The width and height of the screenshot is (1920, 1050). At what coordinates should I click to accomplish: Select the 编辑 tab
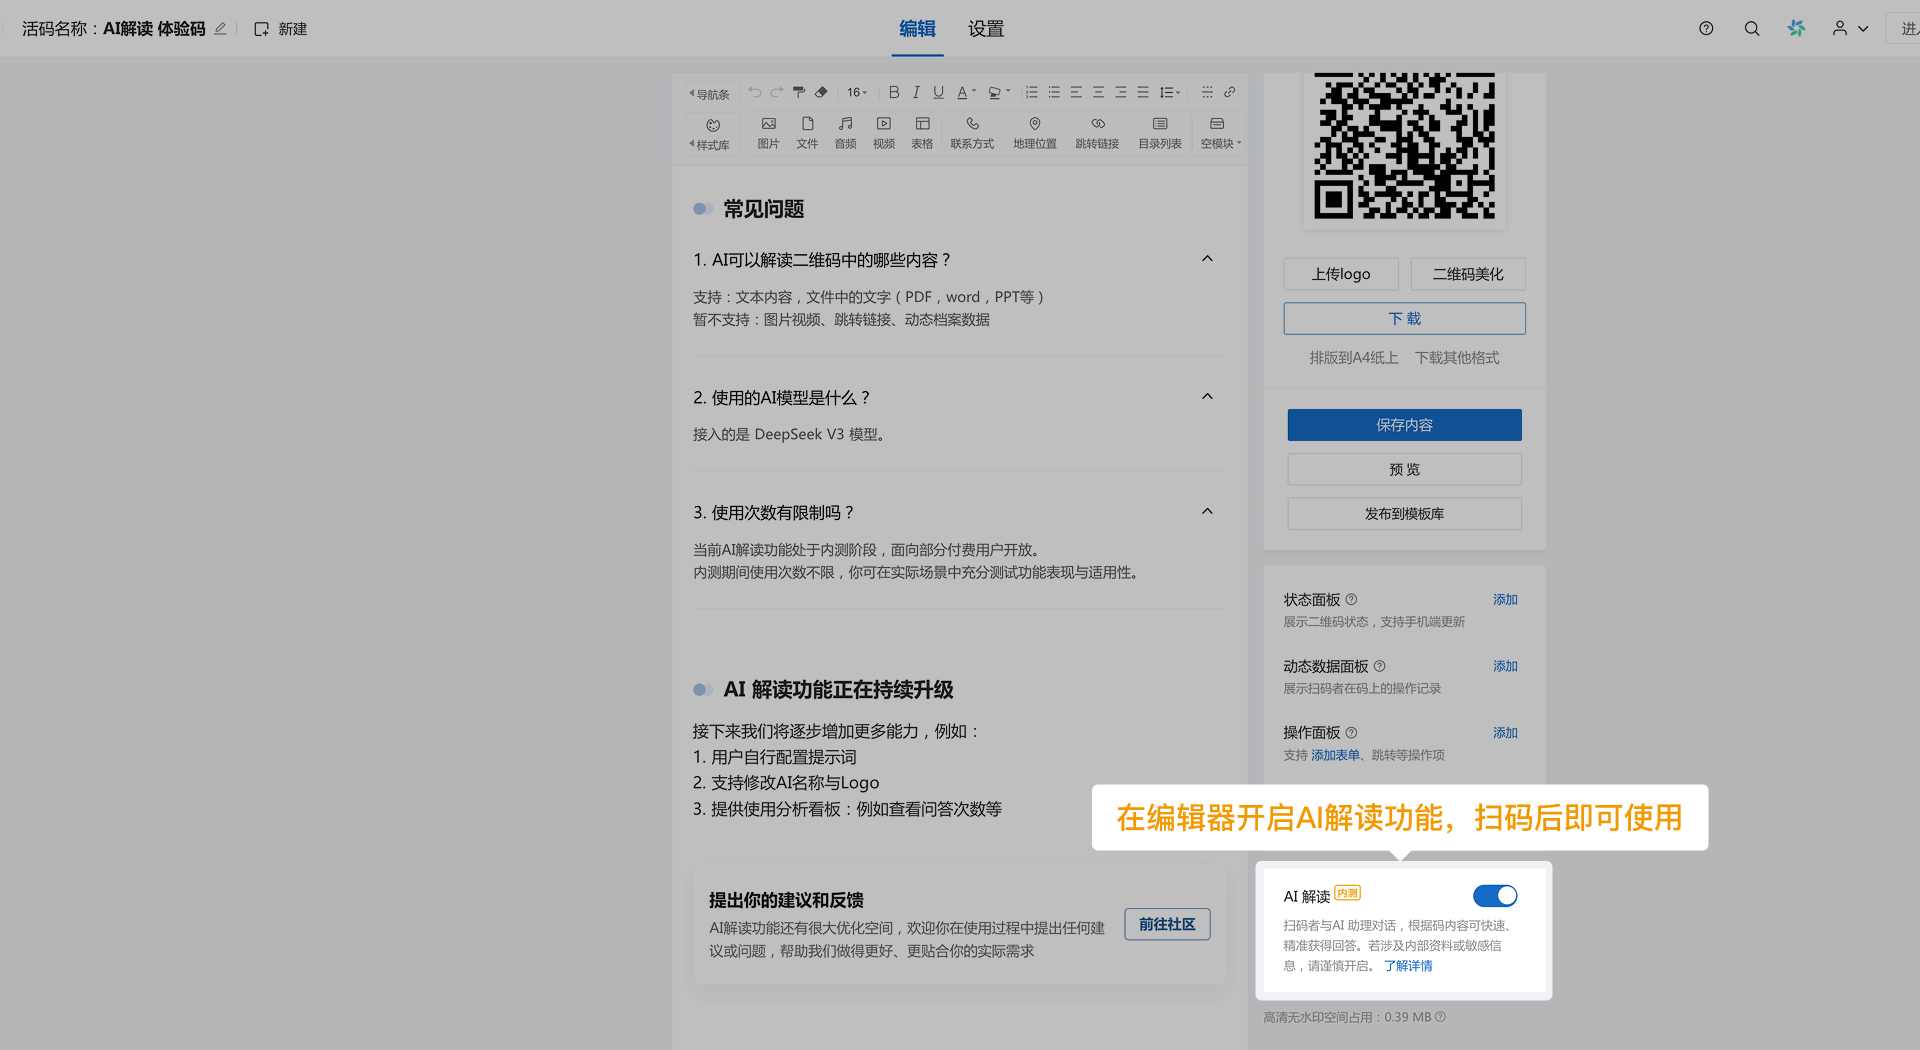pos(916,29)
